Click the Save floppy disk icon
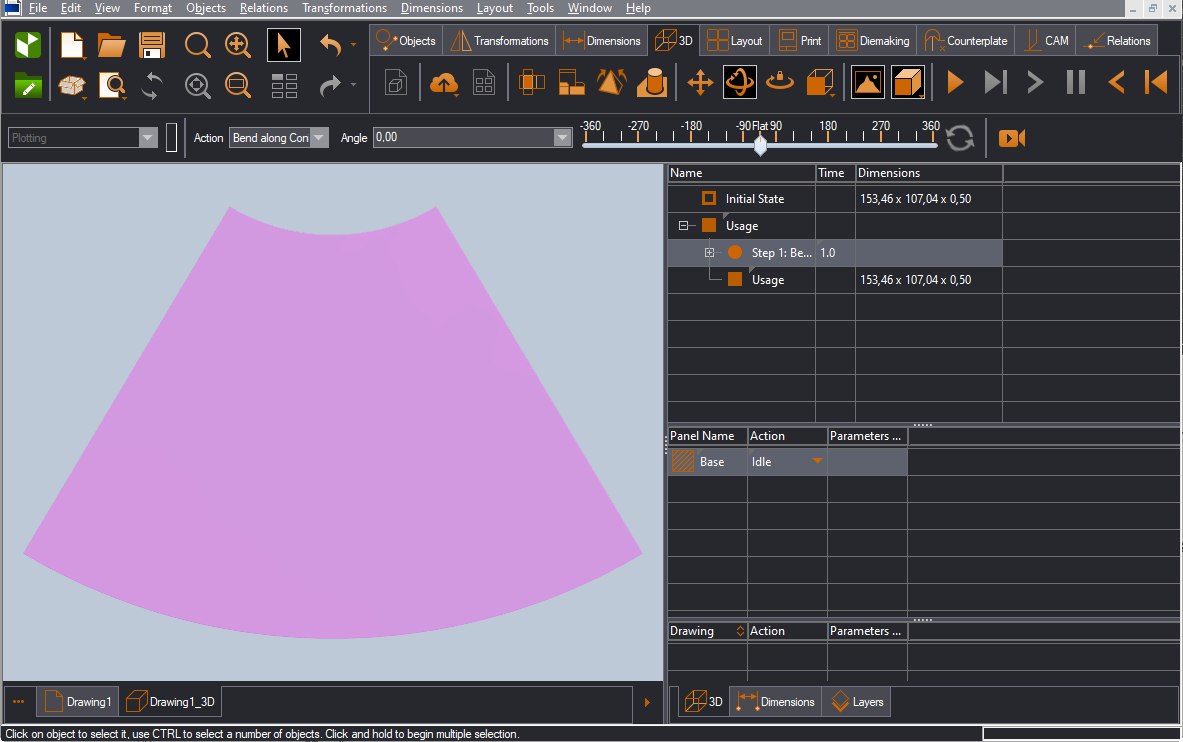This screenshot has height=742, width=1183. [x=152, y=46]
